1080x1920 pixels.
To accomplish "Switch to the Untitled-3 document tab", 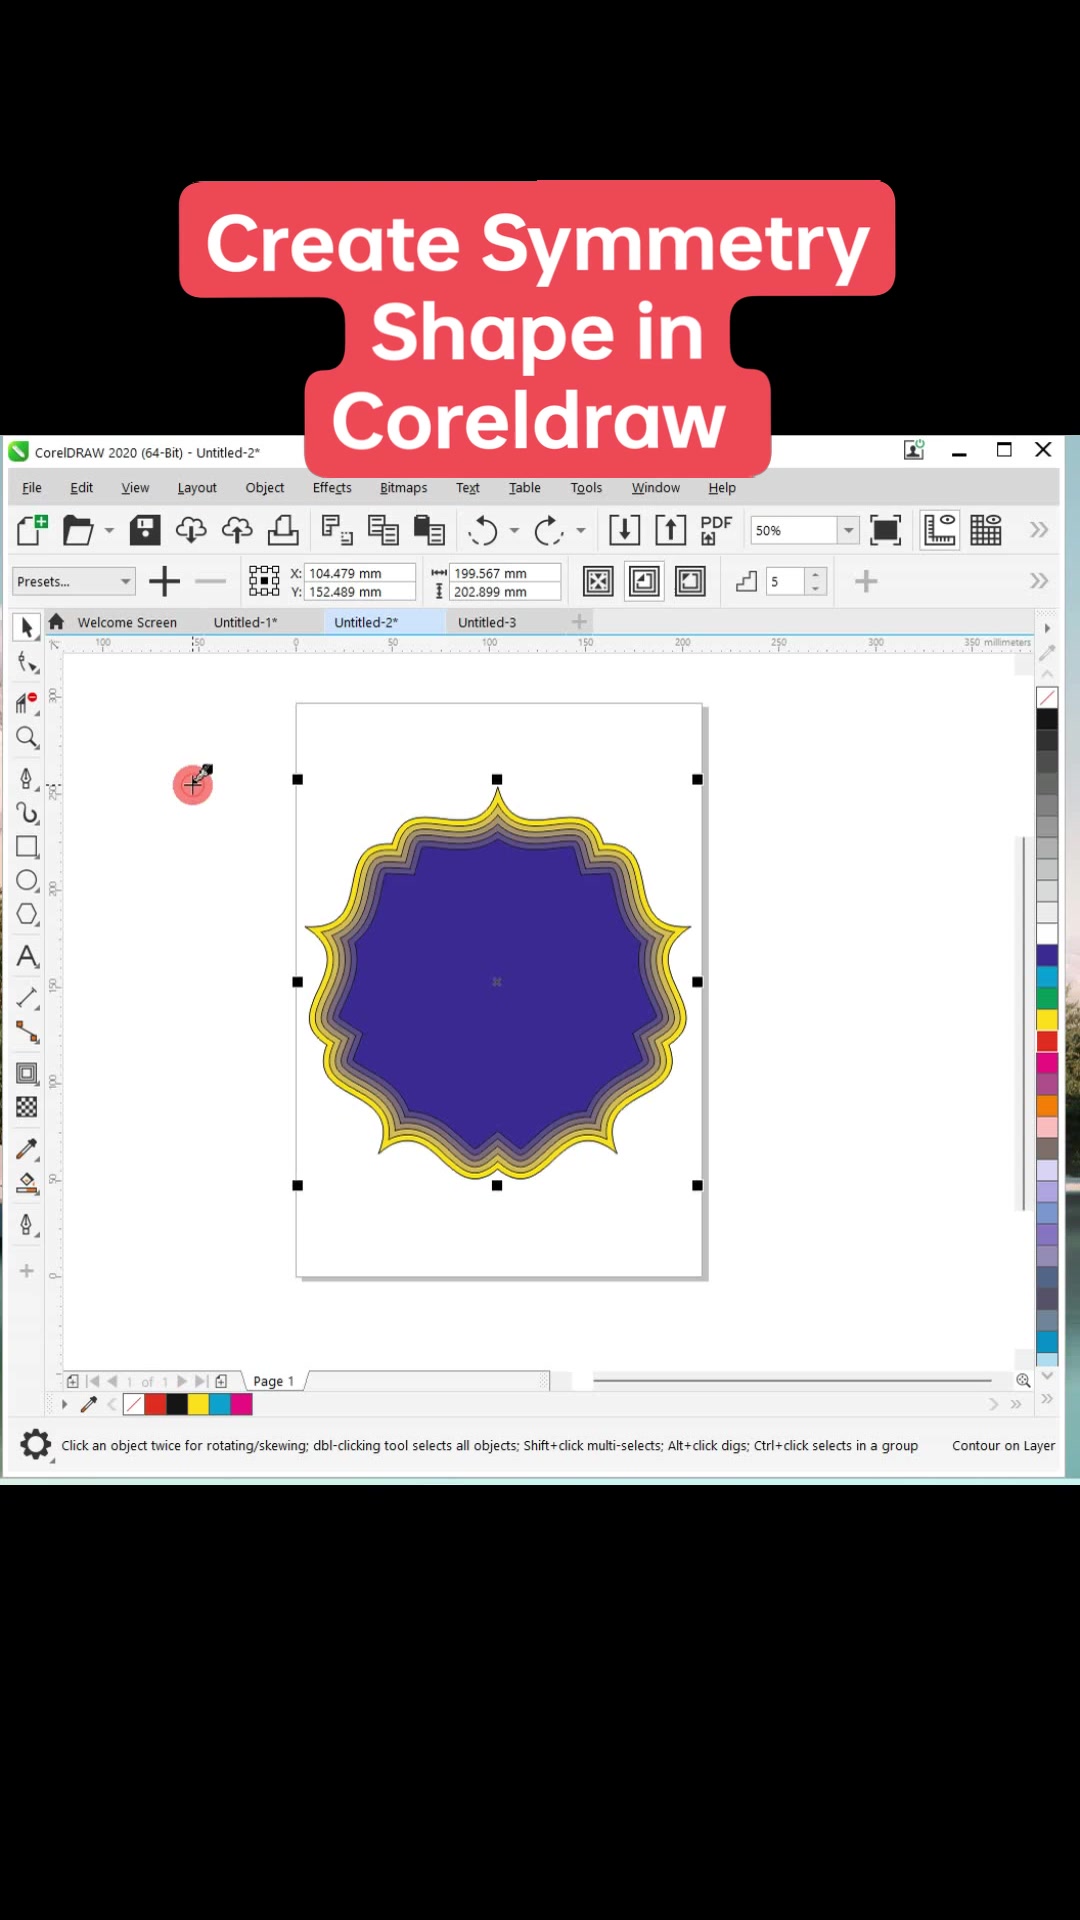I will (487, 622).
